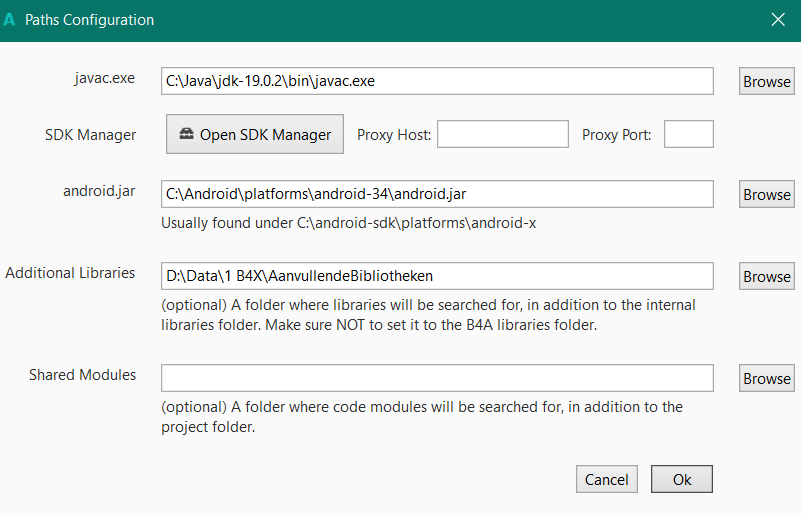The height and width of the screenshot is (516, 801).
Task: Click the javac.exe path input field
Action: pos(437,81)
